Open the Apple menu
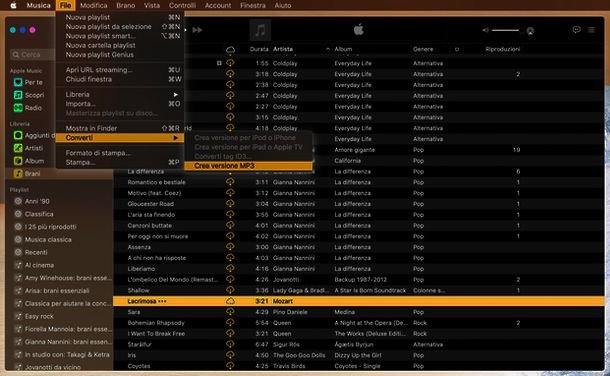This screenshot has height=376, width=610. tap(13, 5)
